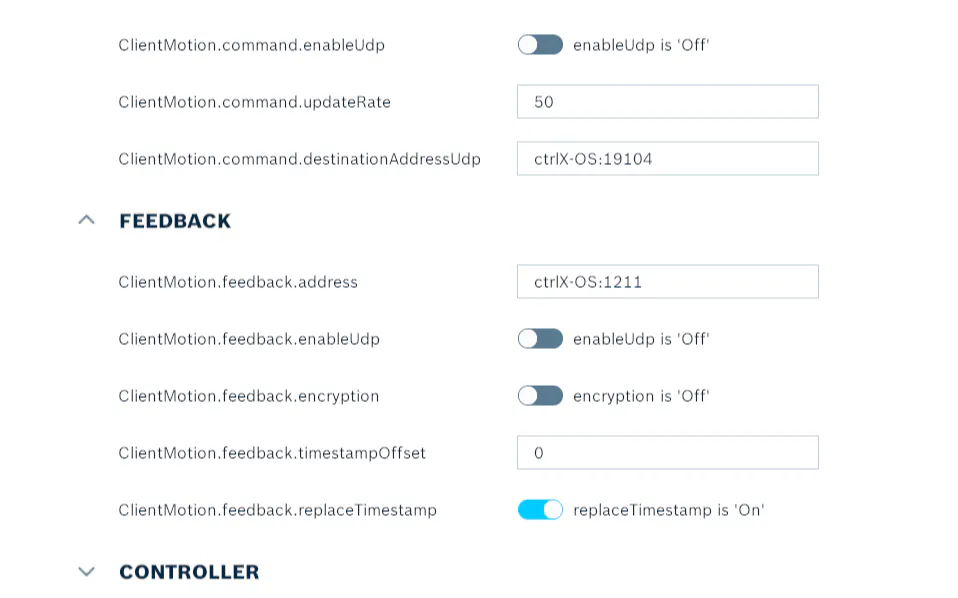Disable the replaceTimestamp switch
This screenshot has height=598, width=958.
pos(540,509)
